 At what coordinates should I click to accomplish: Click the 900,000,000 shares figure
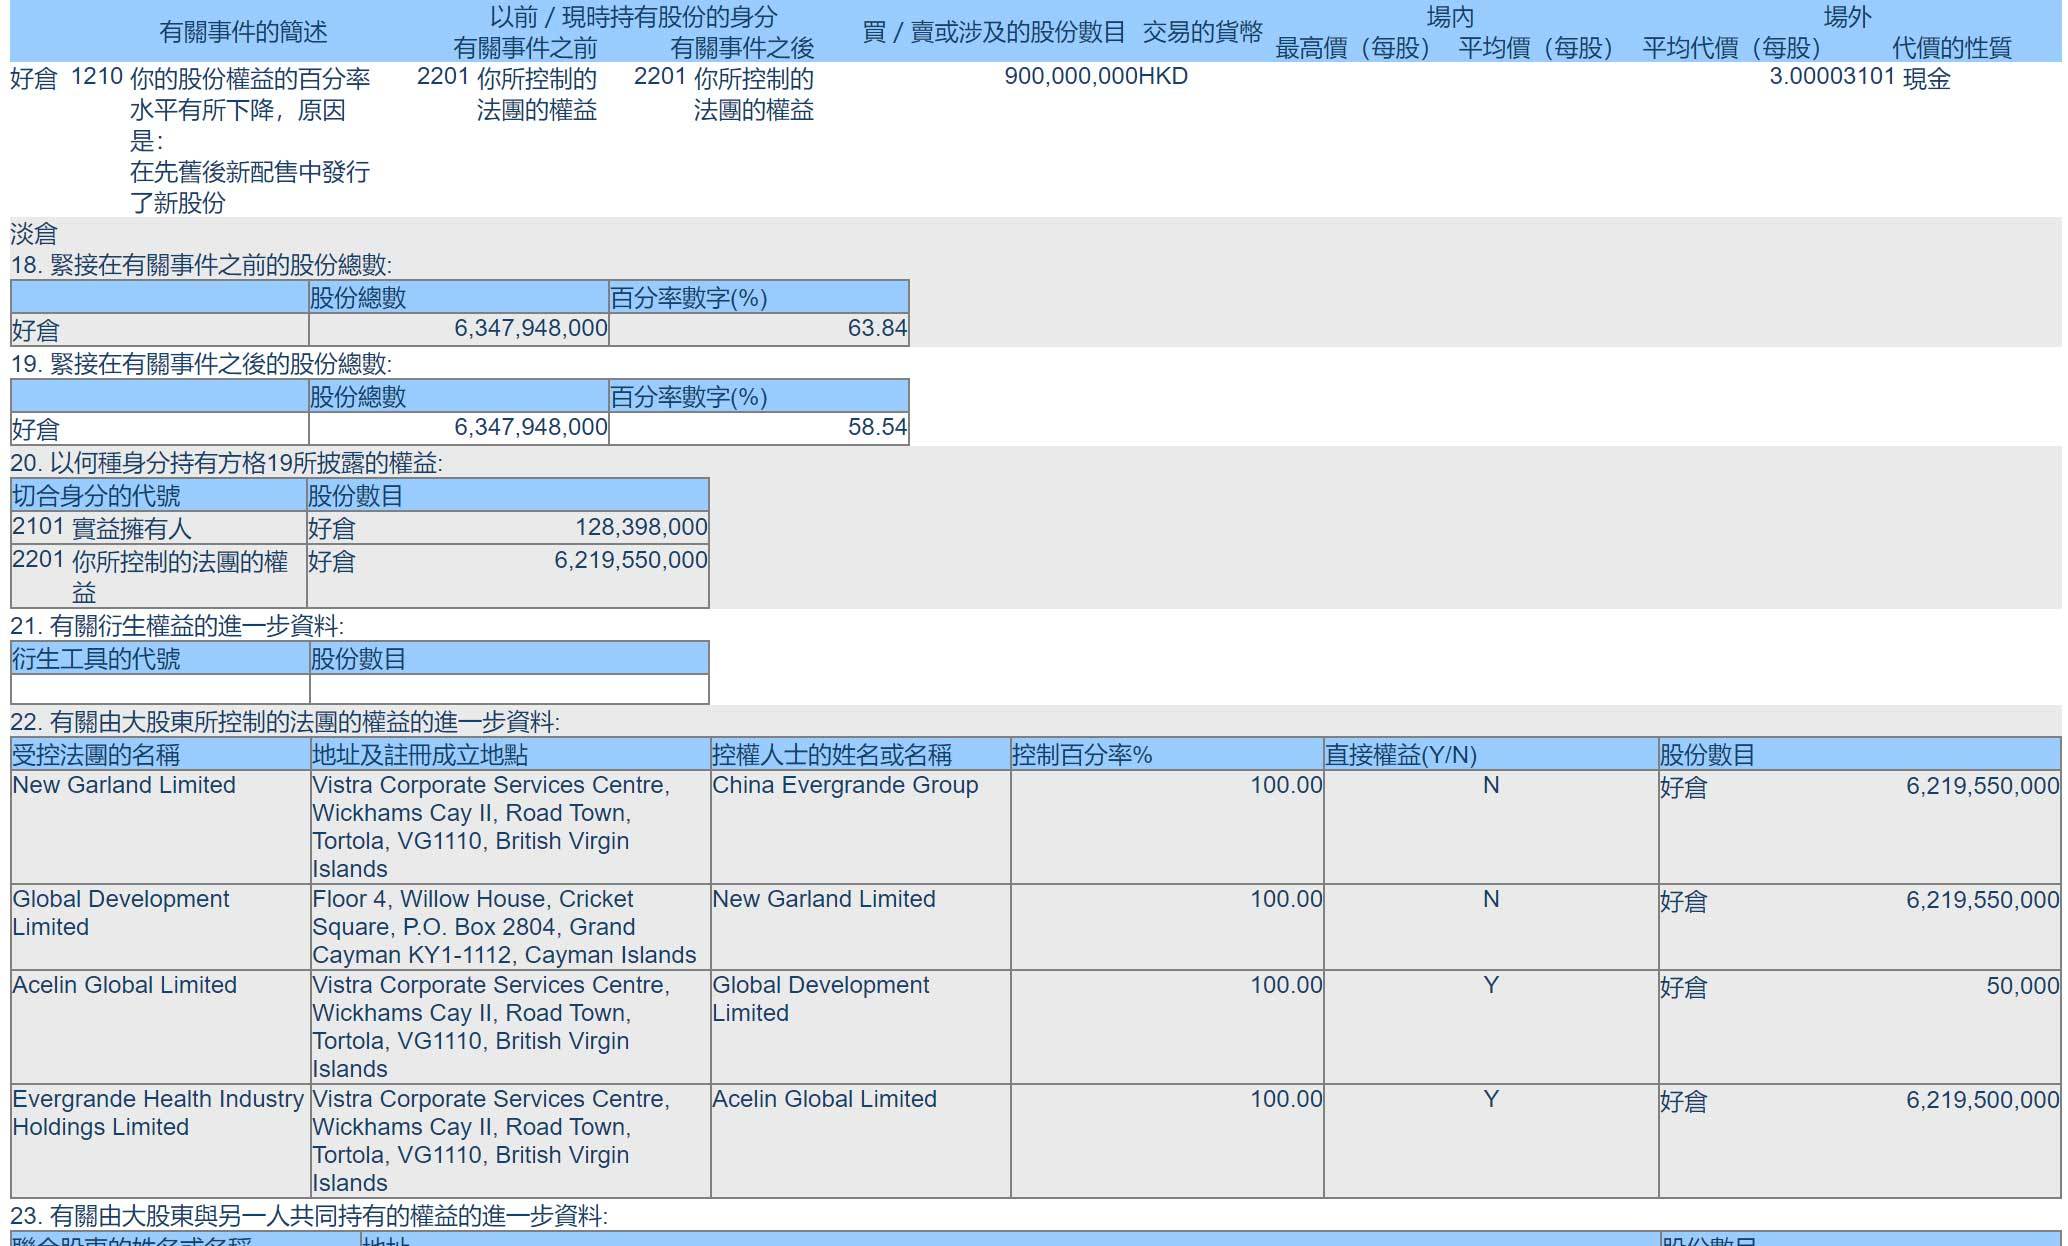(1071, 77)
